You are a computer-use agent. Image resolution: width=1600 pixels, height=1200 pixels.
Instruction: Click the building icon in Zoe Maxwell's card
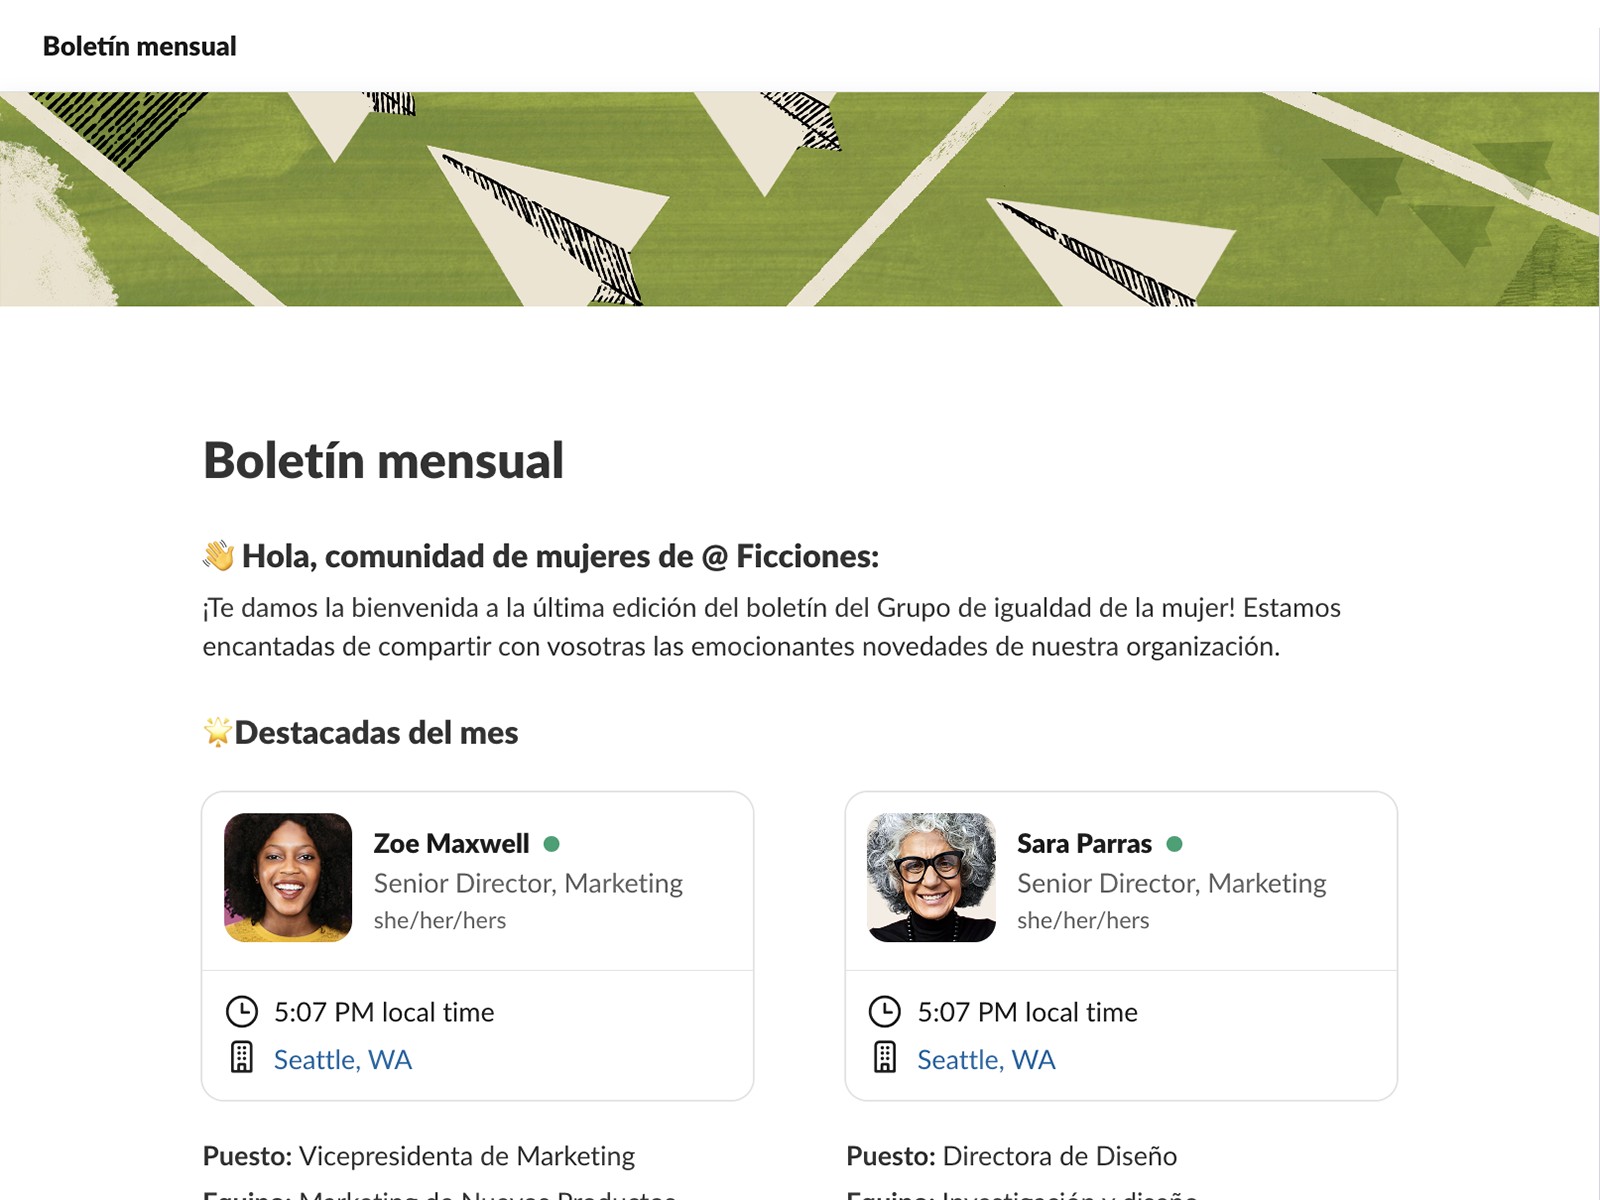pyautogui.click(x=242, y=1058)
